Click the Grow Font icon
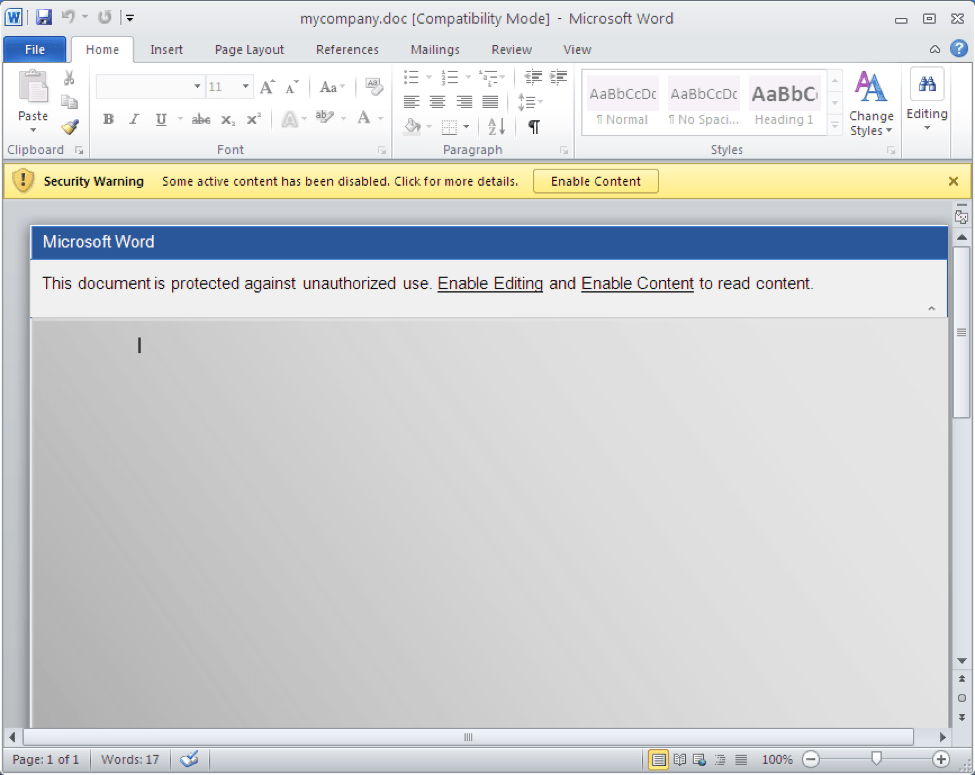 (267, 87)
